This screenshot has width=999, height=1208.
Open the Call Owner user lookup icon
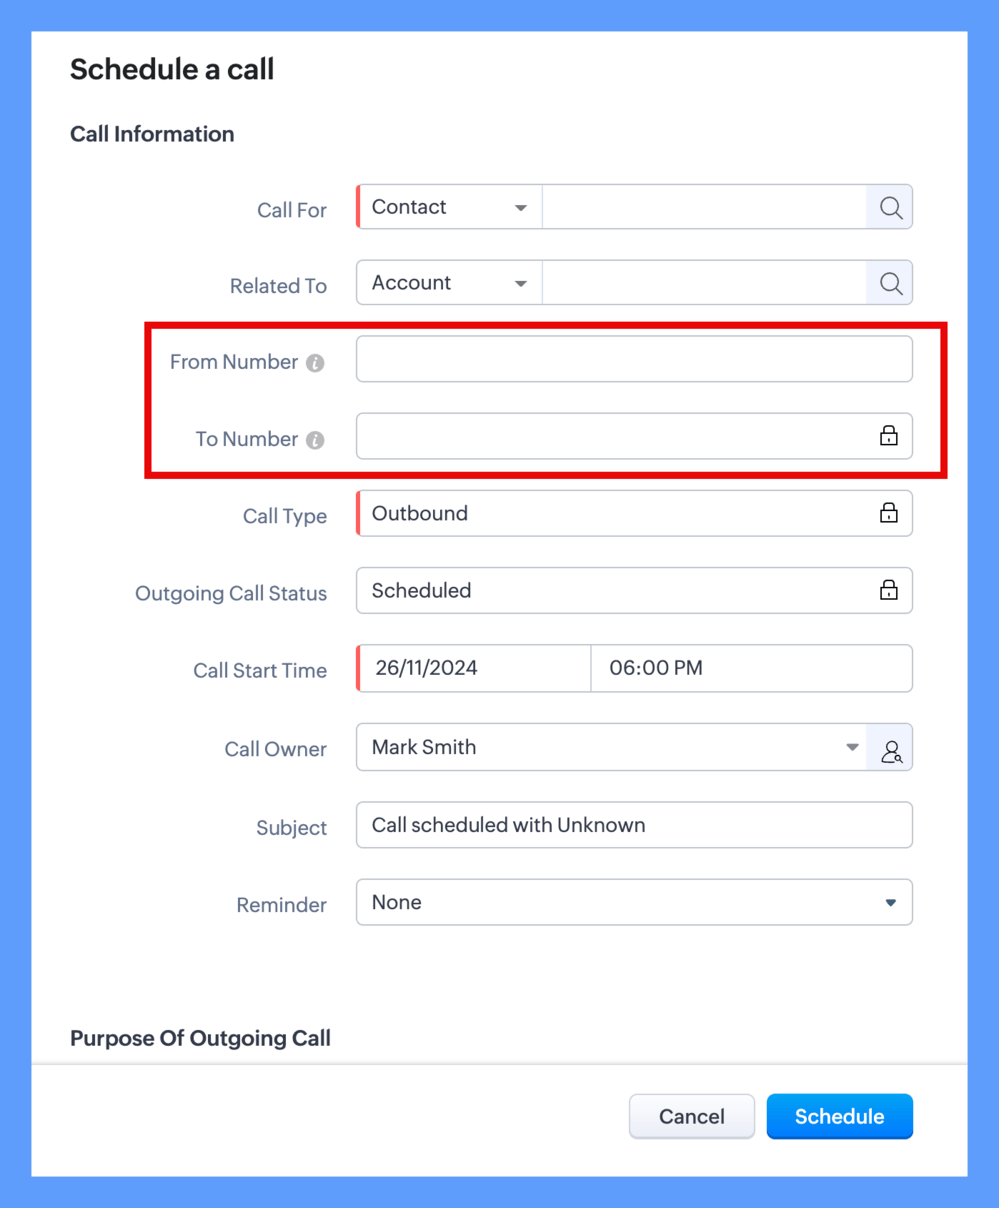[x=890, y=749]
